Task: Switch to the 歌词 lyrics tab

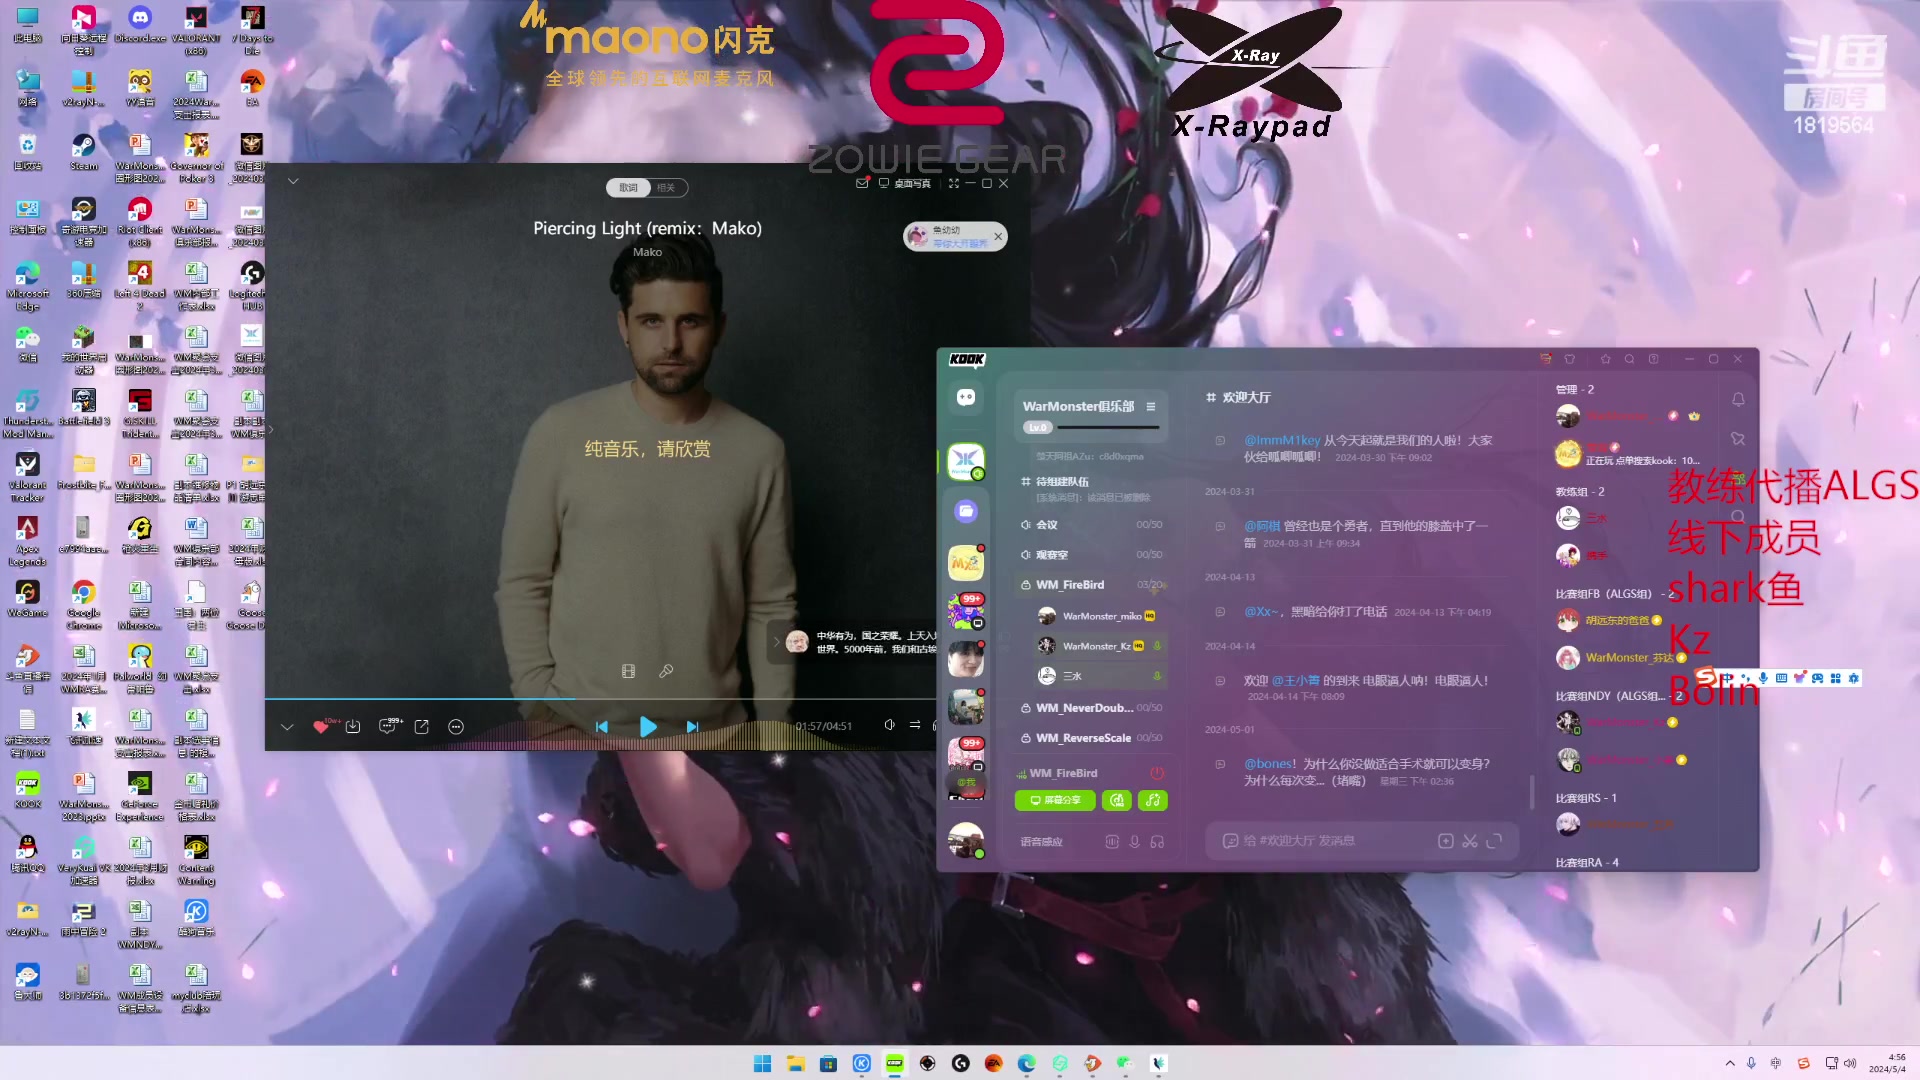Action: coord(628,188)
